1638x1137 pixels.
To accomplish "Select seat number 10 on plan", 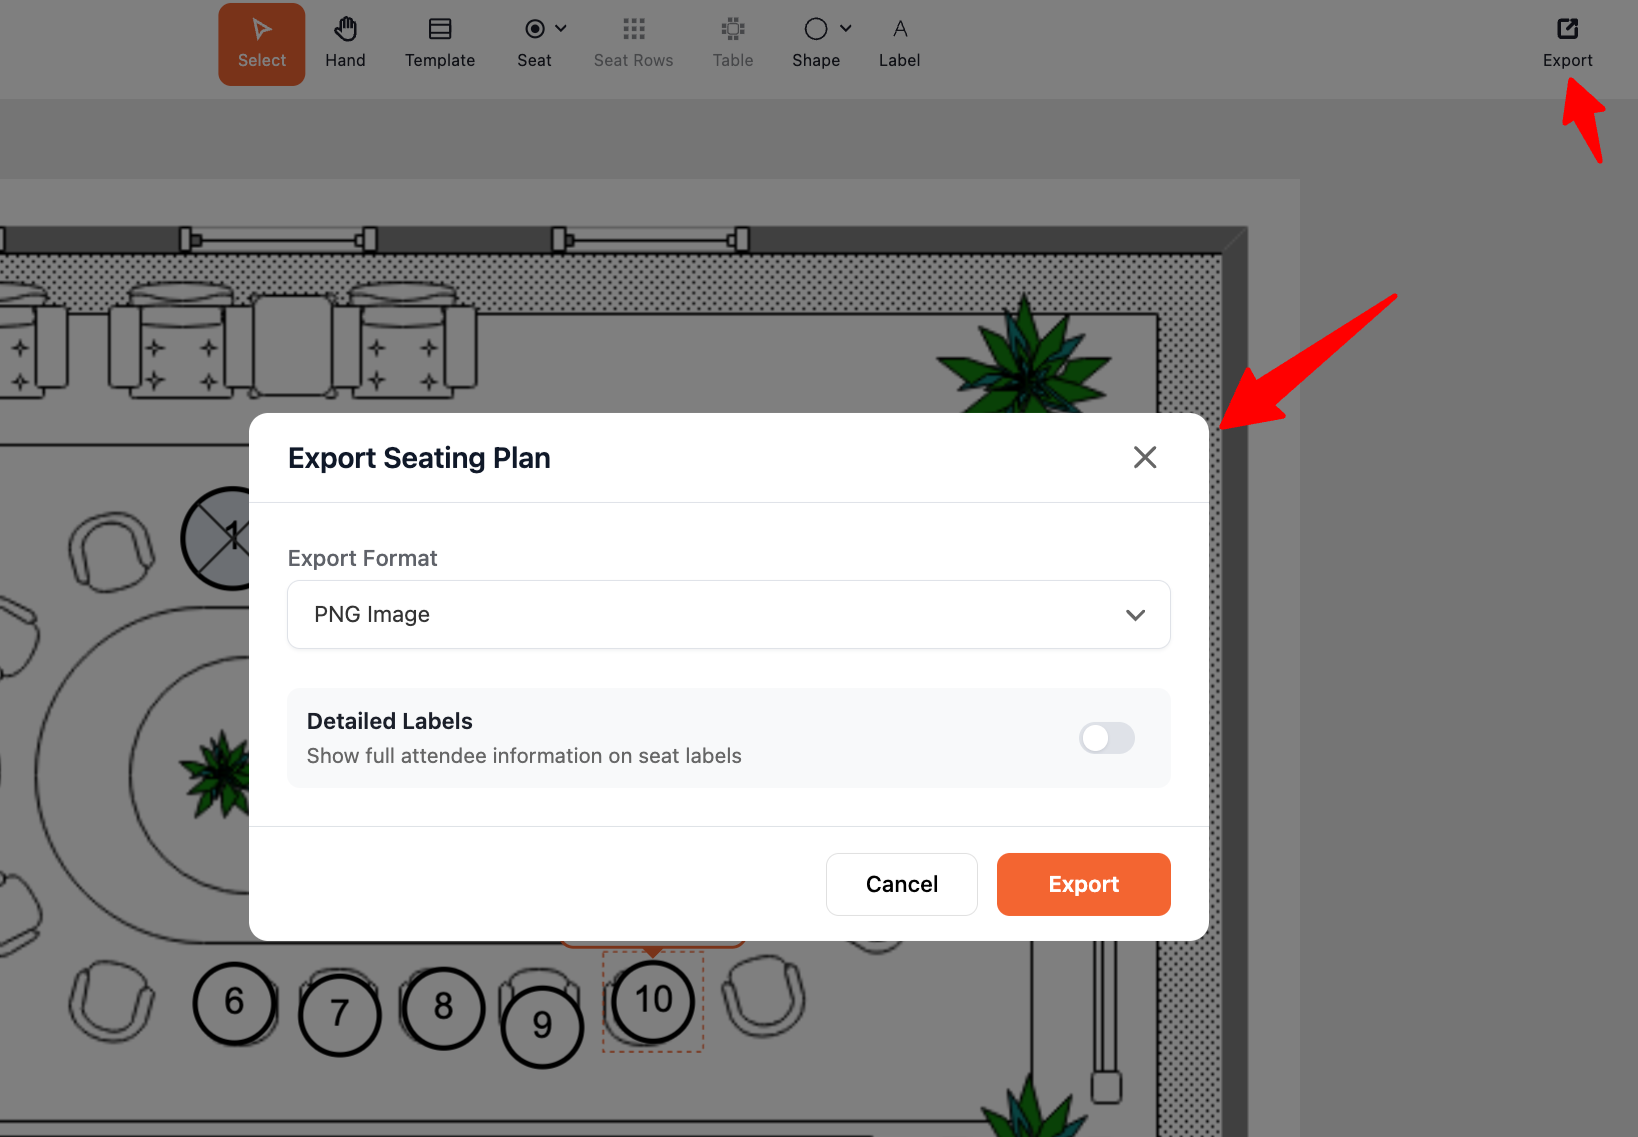I will (653, 1000).
